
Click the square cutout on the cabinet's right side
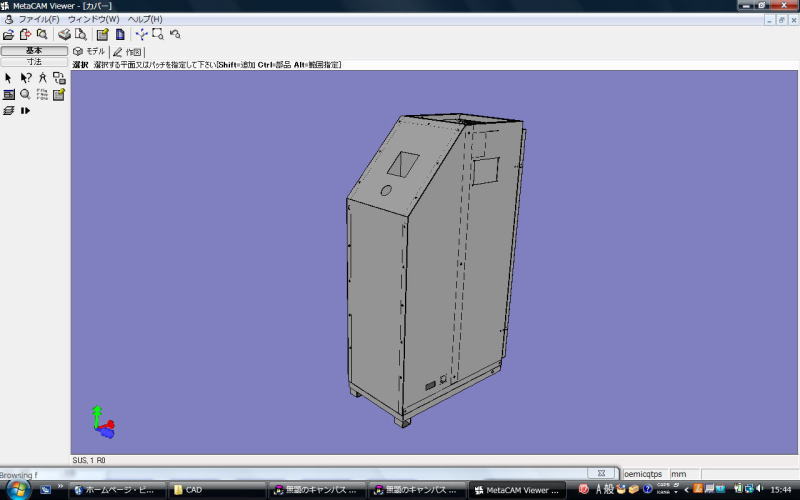485,171
